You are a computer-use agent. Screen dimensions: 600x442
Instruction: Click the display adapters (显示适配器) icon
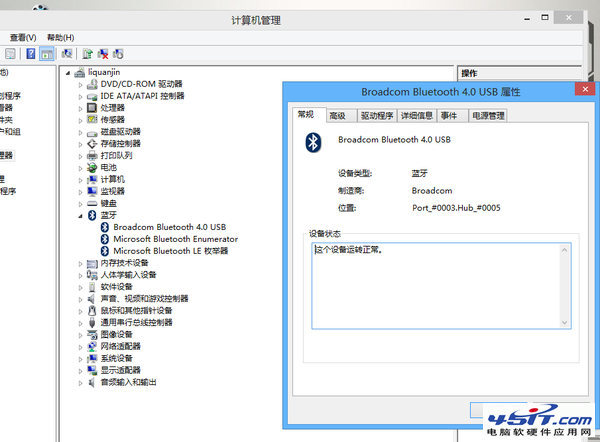pyautogui.click(x=92, y=370)
